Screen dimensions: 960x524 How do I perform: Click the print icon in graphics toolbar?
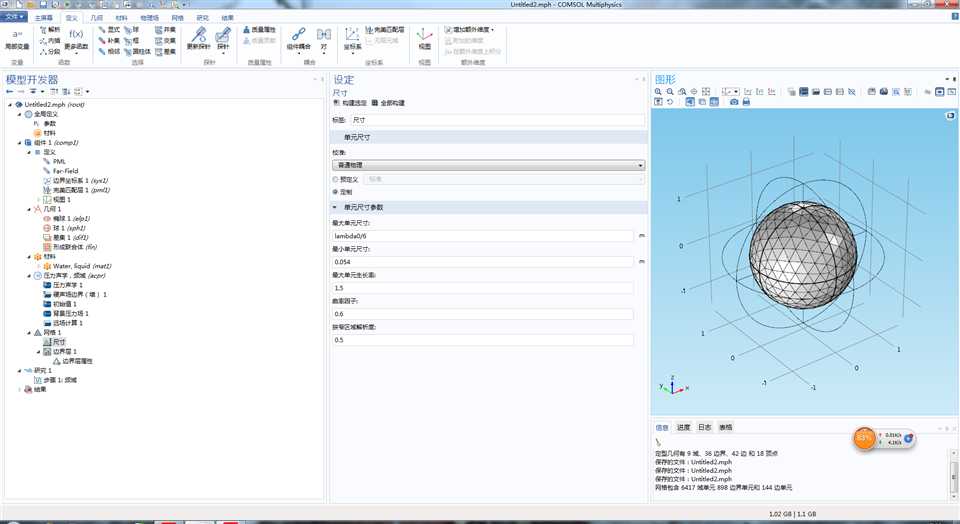(746, 102)
